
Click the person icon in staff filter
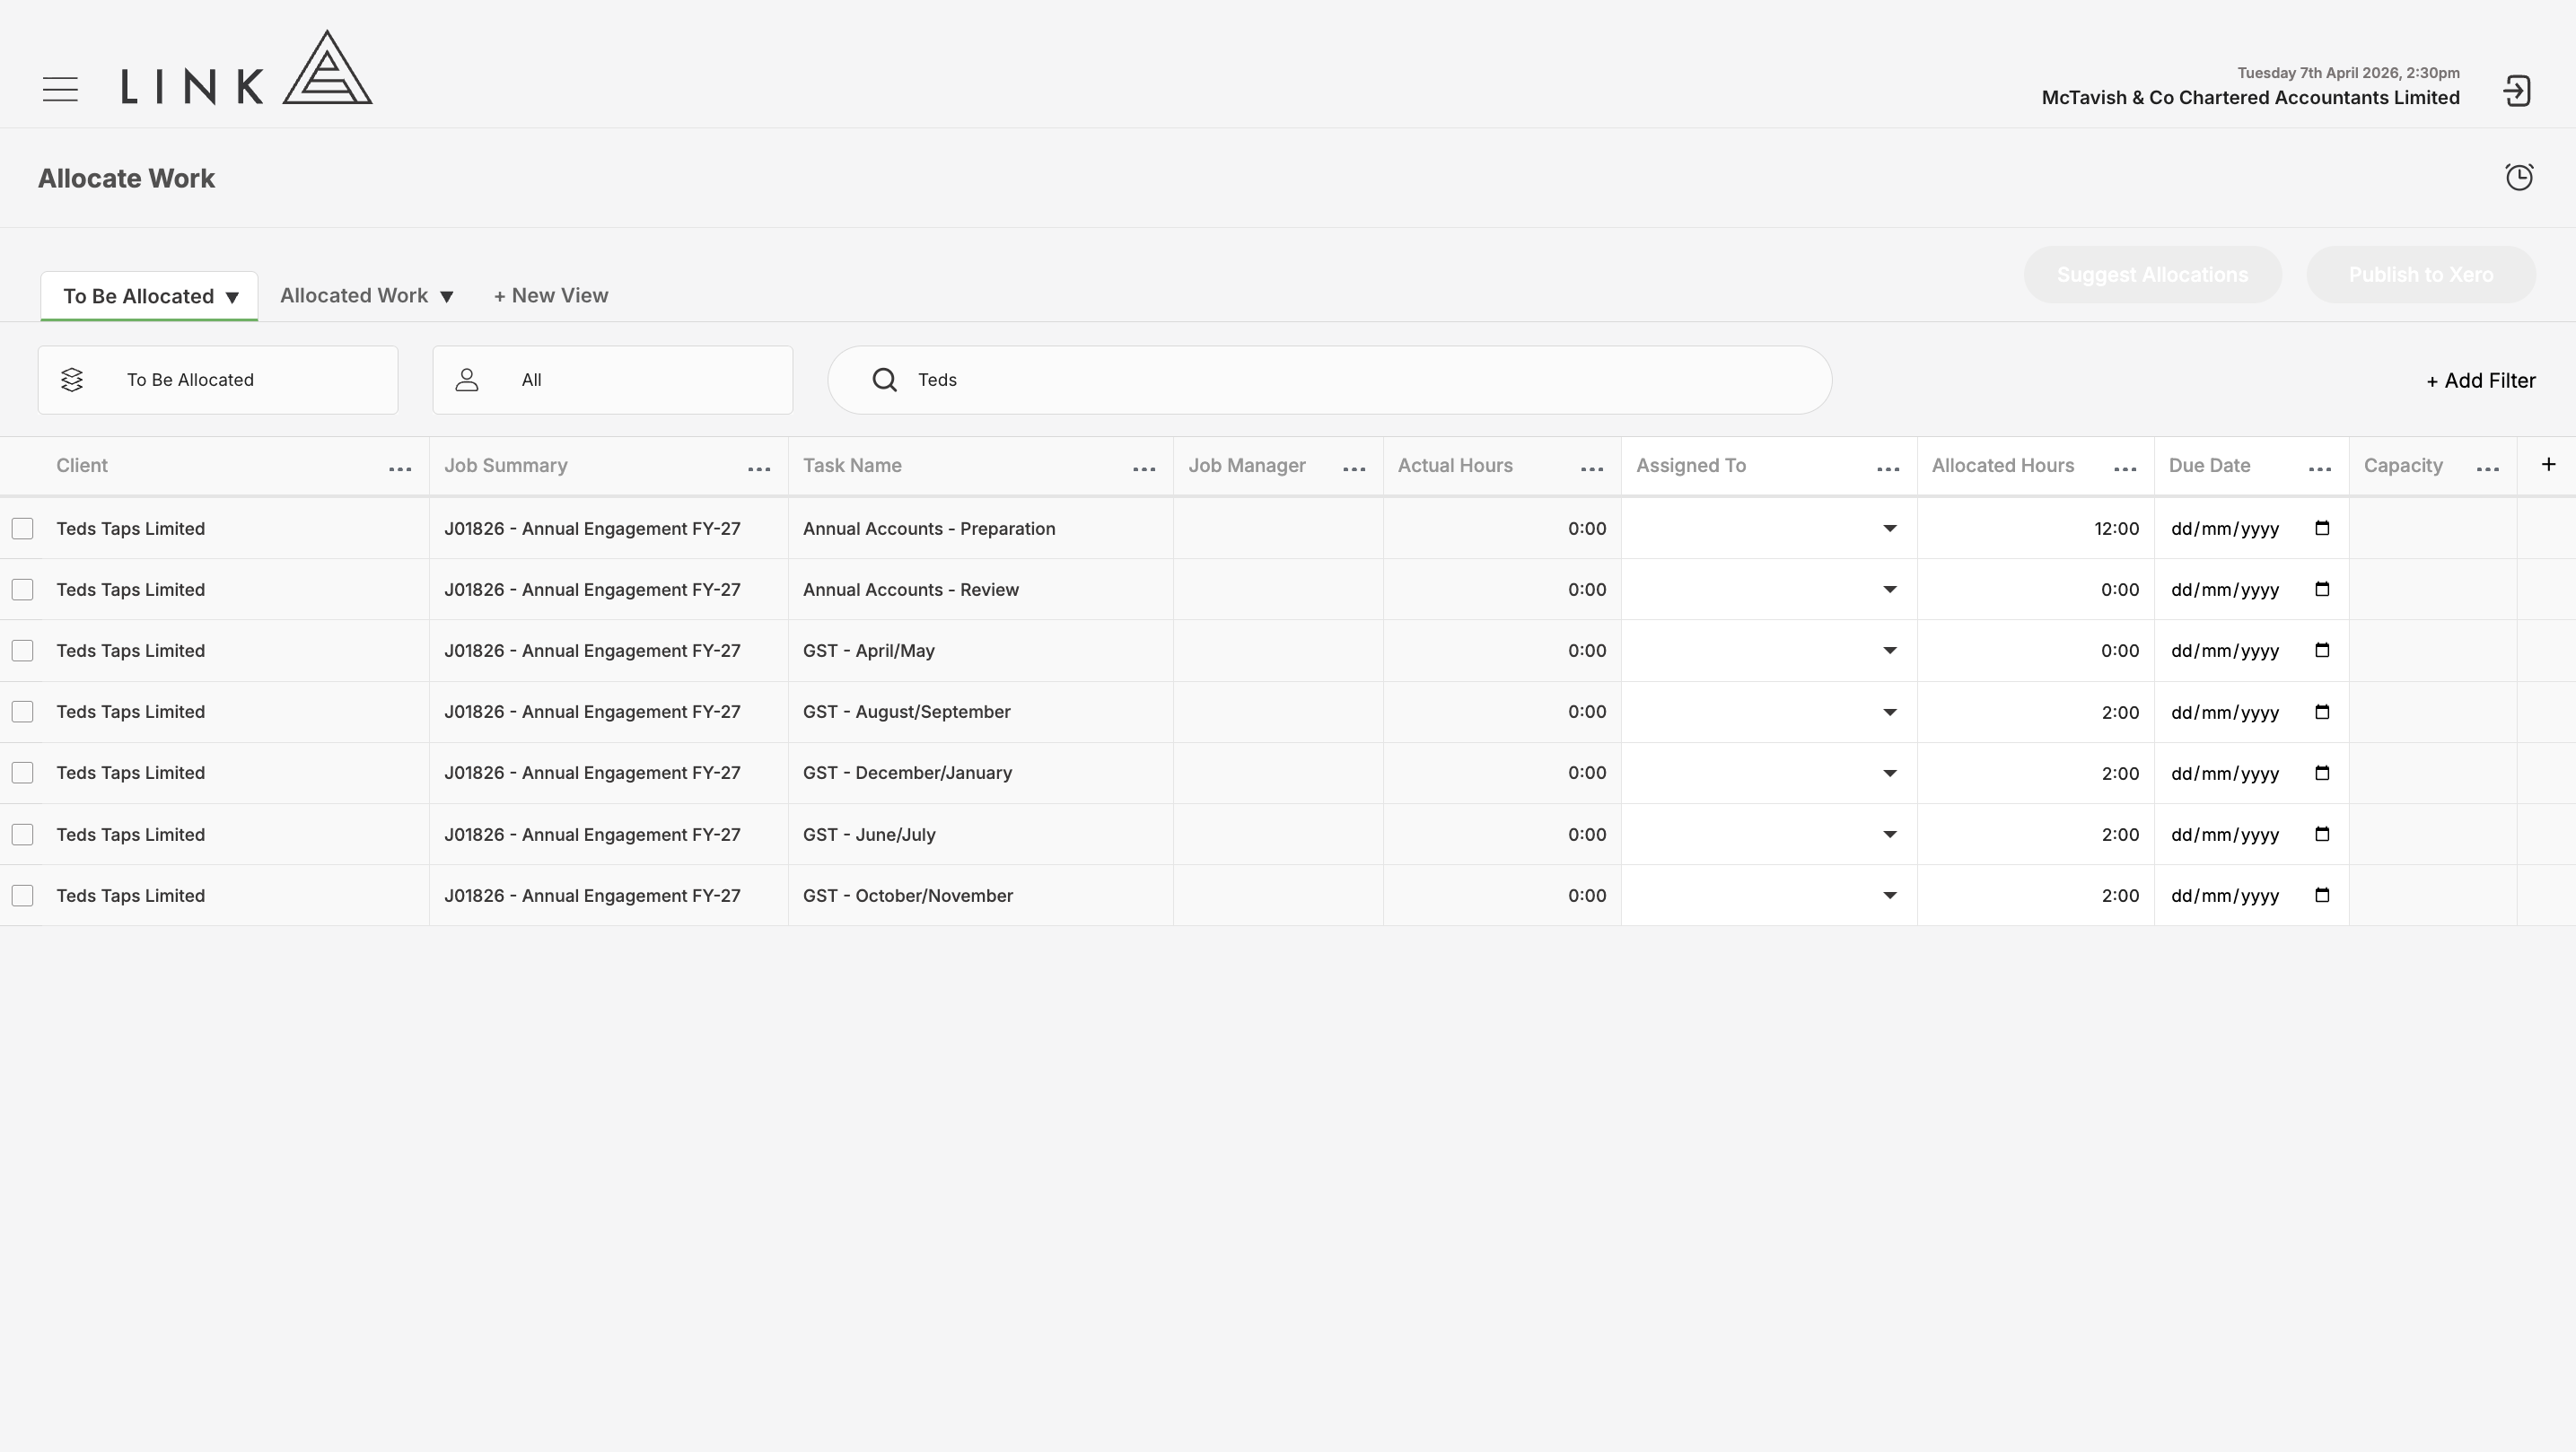[467, 380]
